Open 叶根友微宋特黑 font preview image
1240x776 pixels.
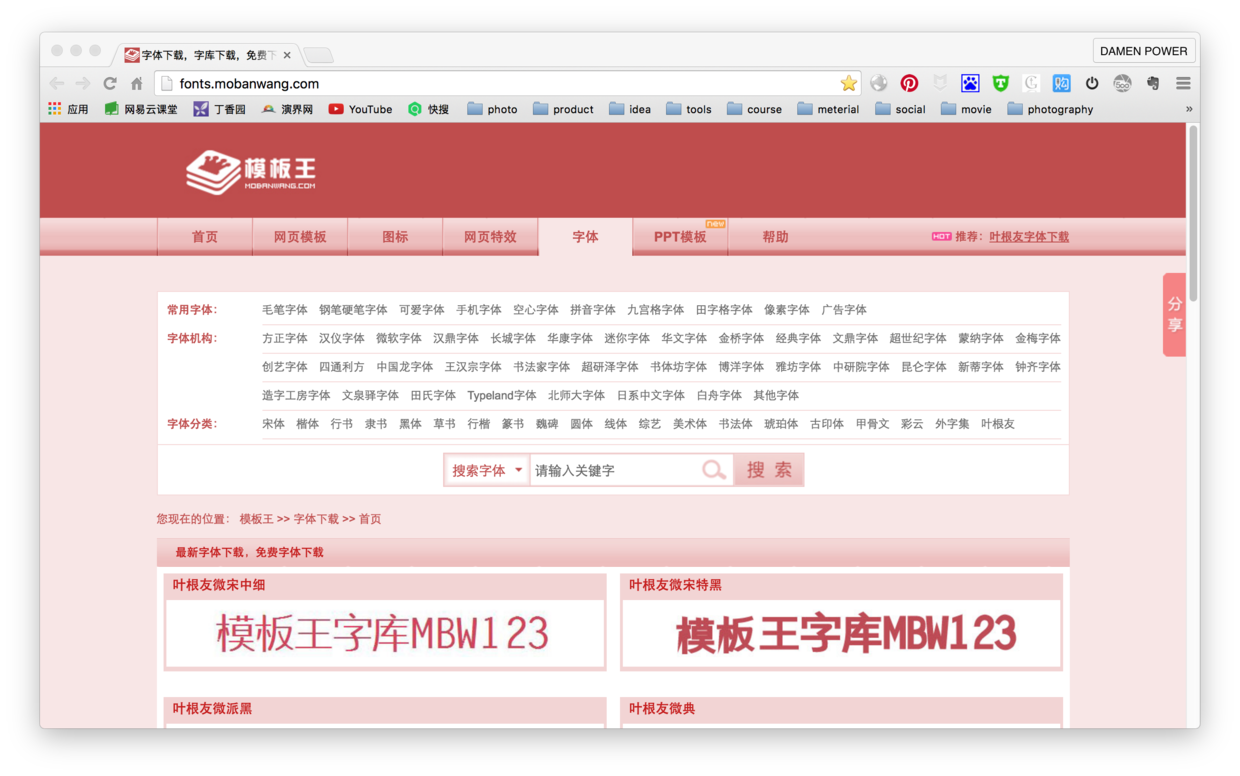point(841,634)
